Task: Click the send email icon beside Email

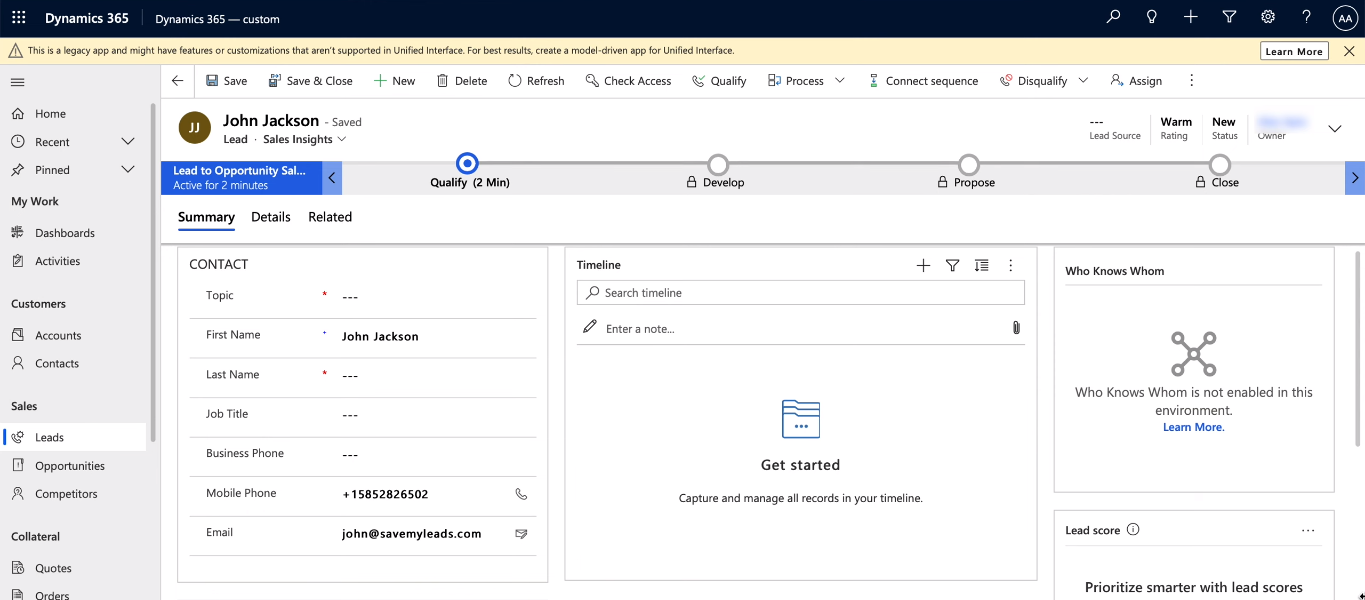Action: pos(521,534)
